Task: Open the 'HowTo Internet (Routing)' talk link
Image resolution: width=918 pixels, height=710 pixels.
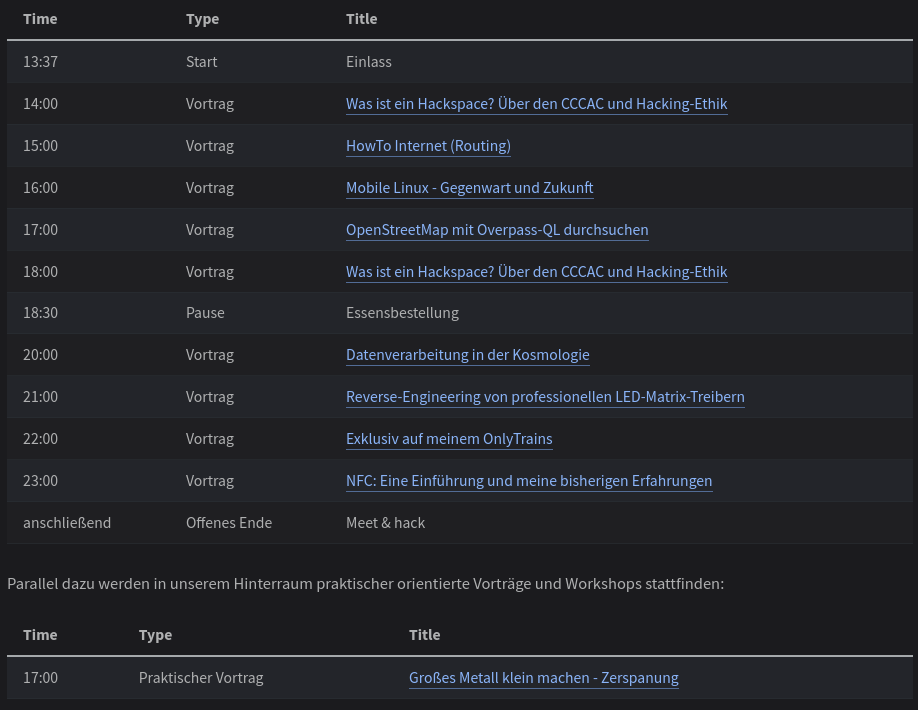Action: 428,146
